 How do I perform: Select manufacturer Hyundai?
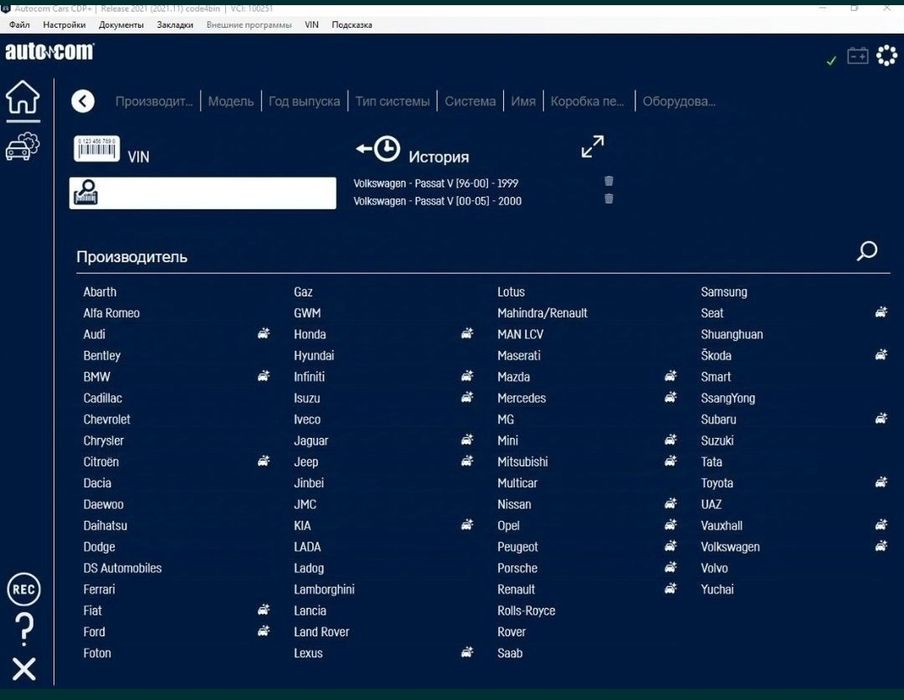click(x=314, y=356)
